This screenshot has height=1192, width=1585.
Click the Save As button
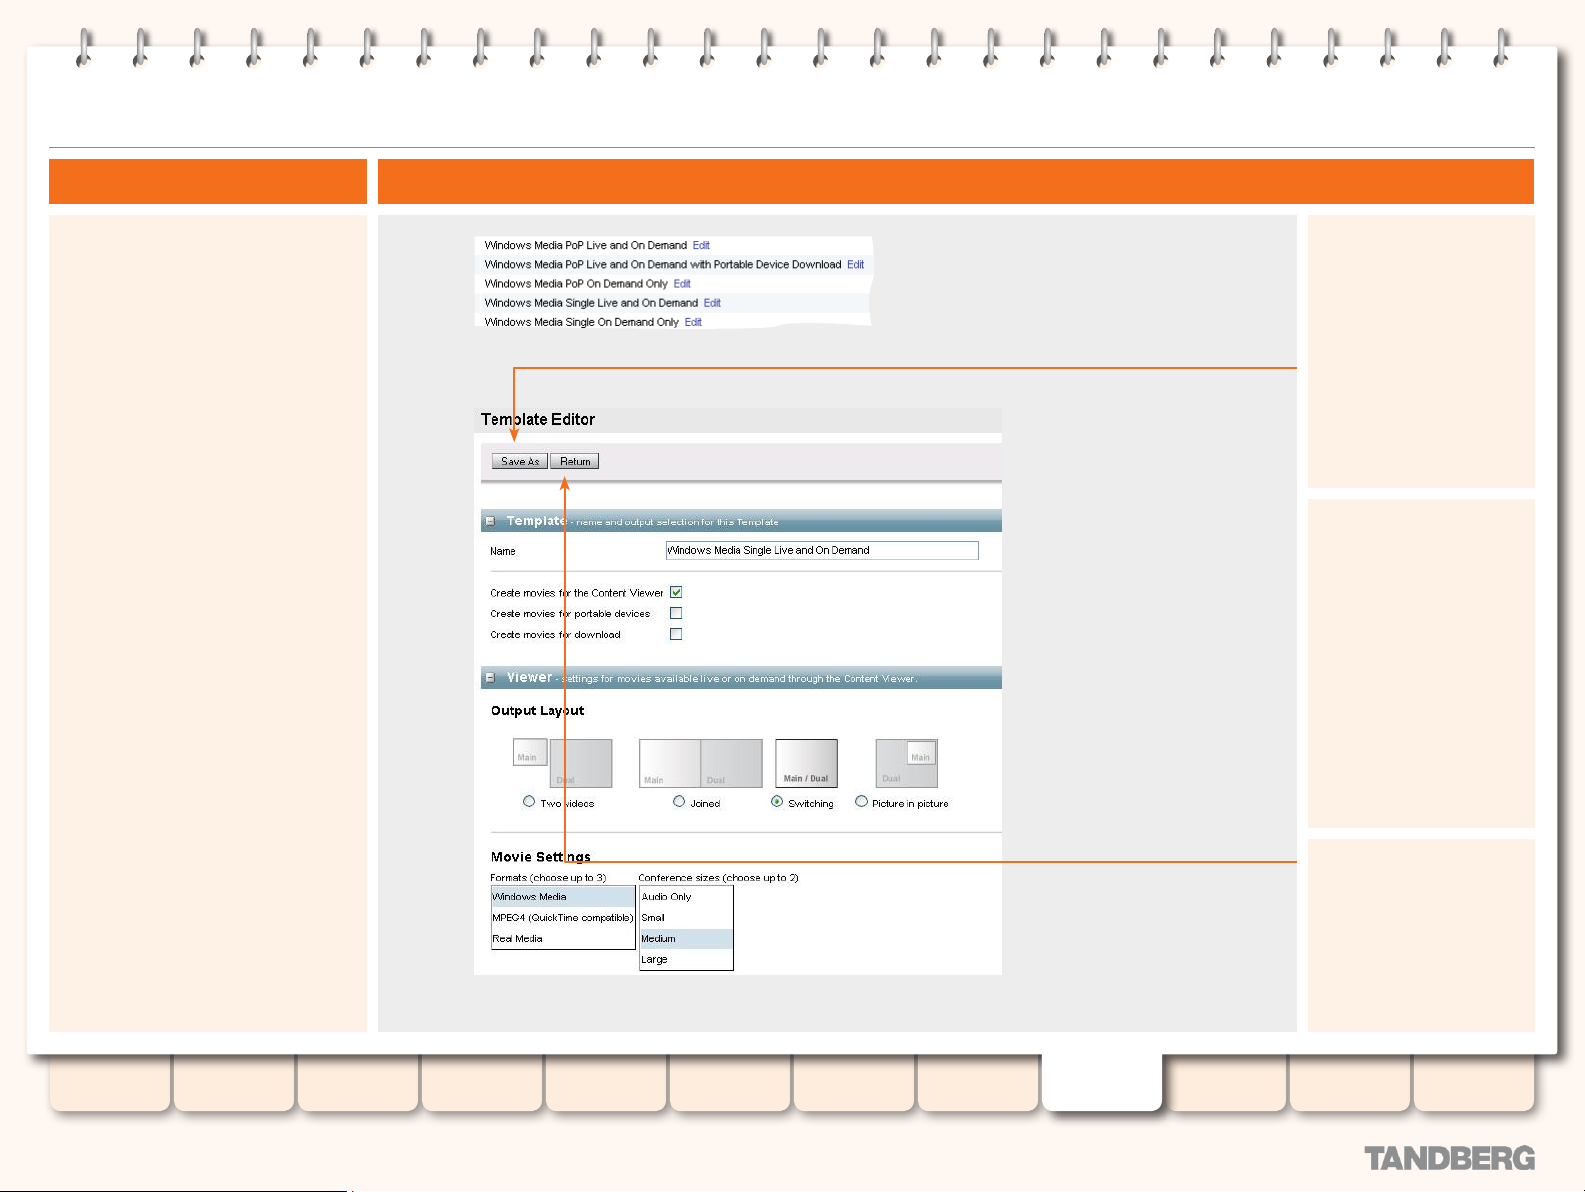pos(520,461)
